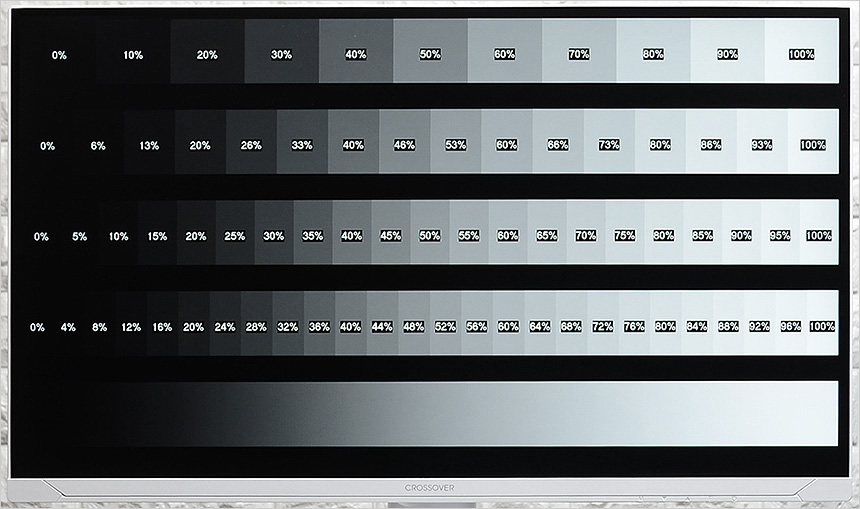Image resolution: width=860 pixels, height=509 pixels.
Task: Click the 68% grayscale patch
Action: pyautogui.click(x=571, y=327)
